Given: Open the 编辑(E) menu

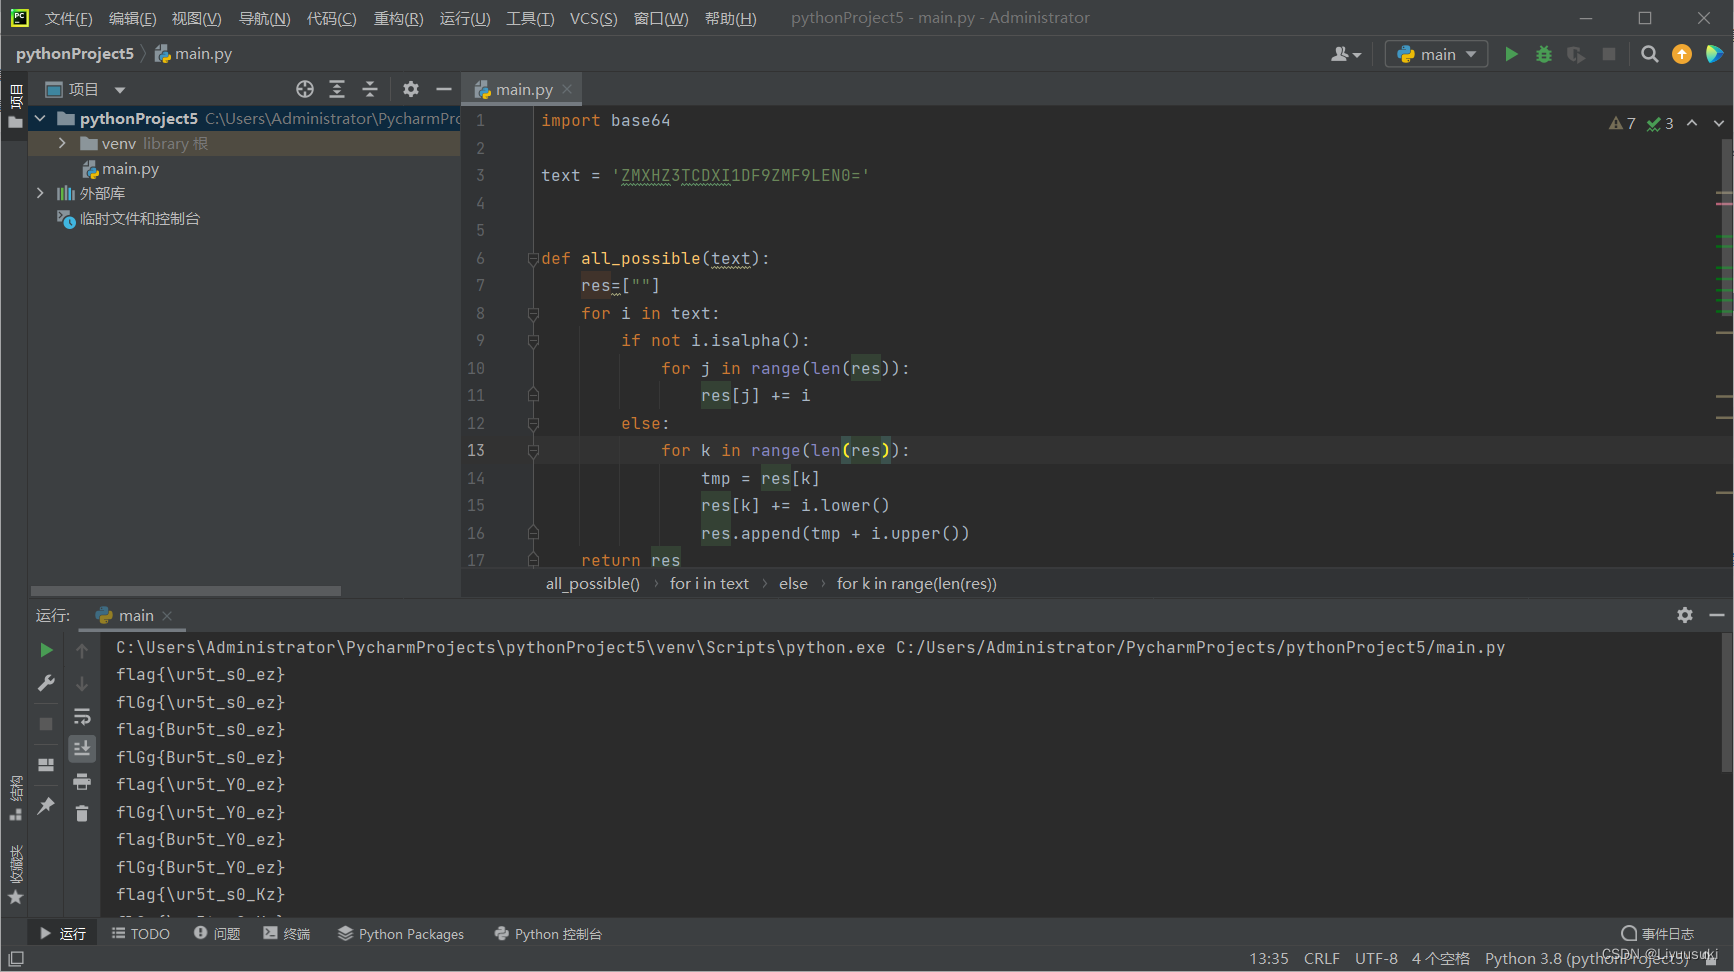Looking at the screenshot, I should coord(132,18).
